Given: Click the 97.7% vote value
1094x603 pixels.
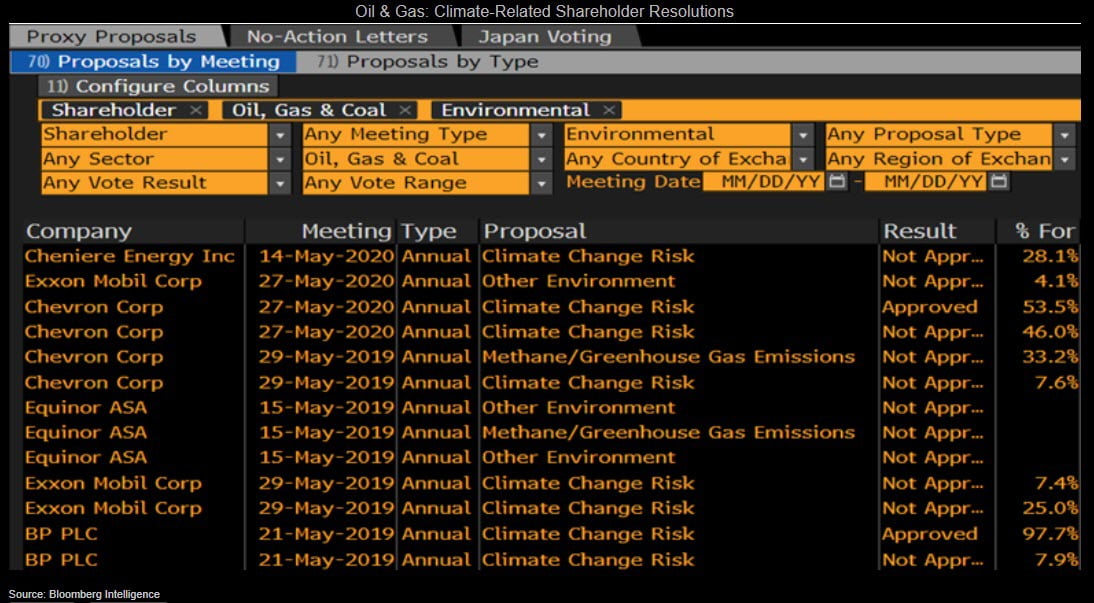Looking at the screenshot, I should tap(1050, 534).
